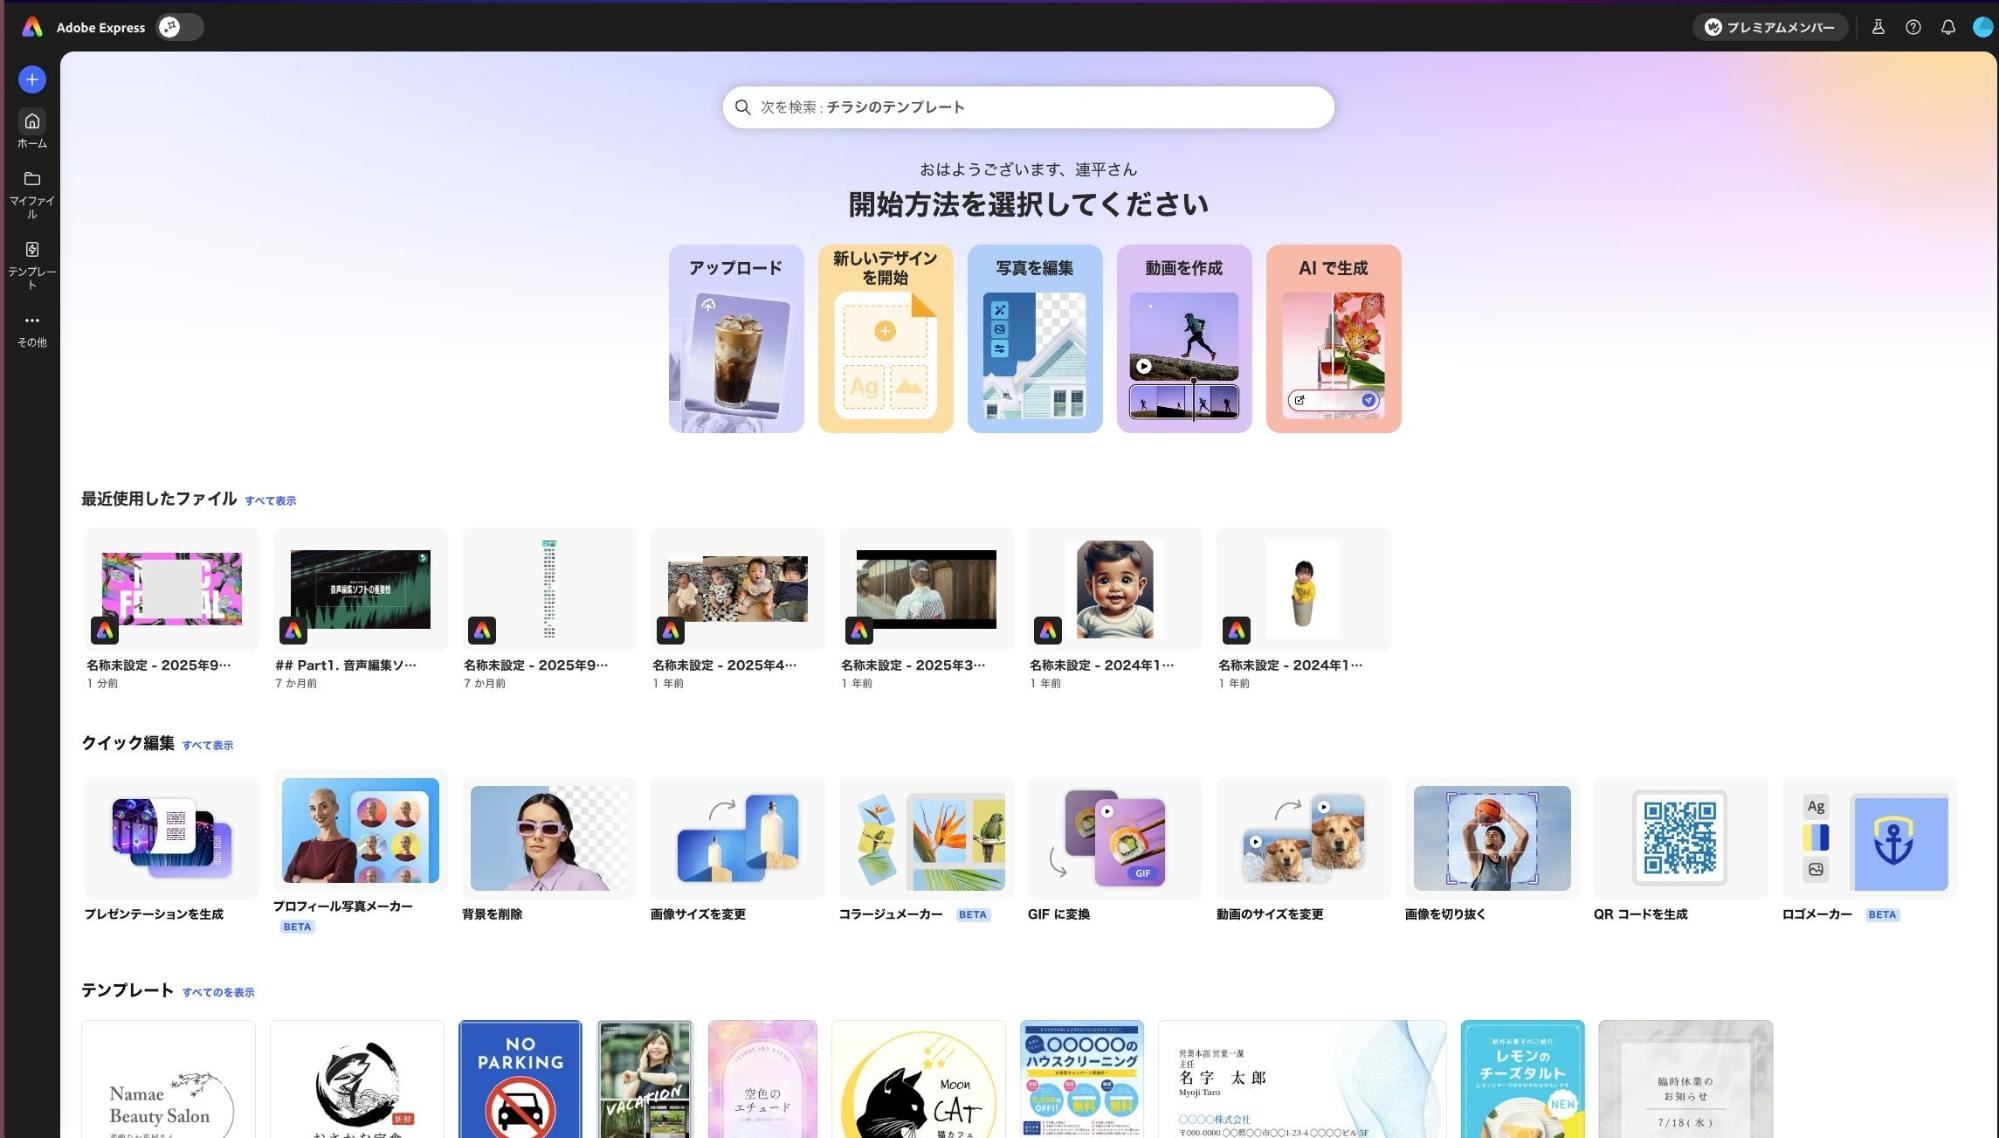Click すべて表示 next to クイック編集
1999x1138 pixels.
[207, 745]
